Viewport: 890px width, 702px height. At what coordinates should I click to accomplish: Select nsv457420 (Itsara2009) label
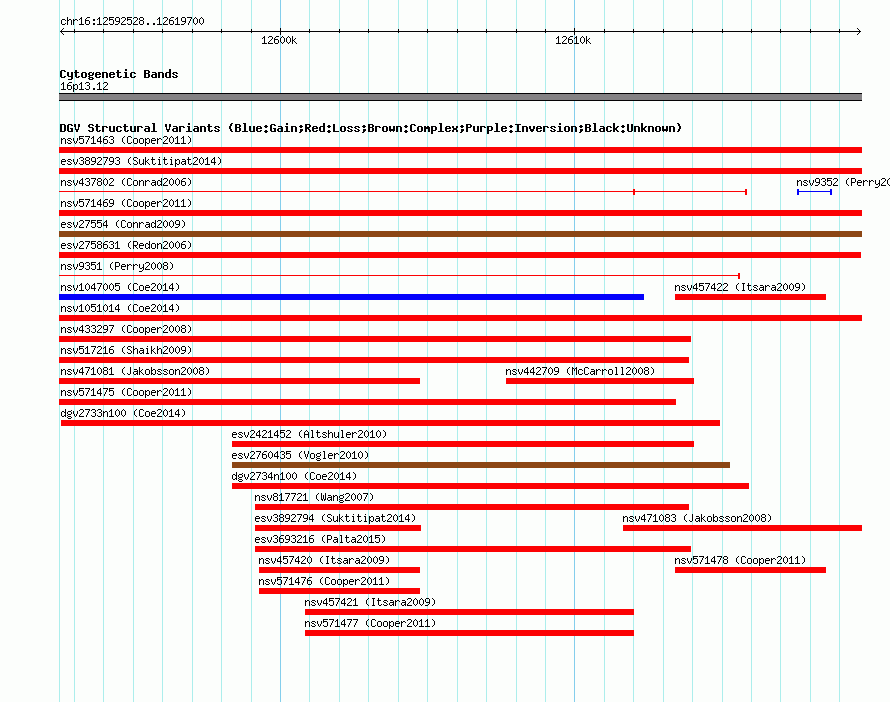(x=324, y=560)
